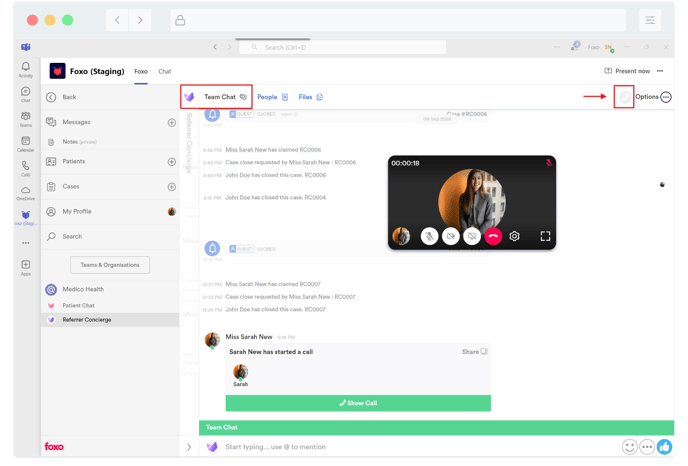This screenshot has width=688, height=466.
Task: Open Calls in Teams sidebar
Action: pos(25,168)
